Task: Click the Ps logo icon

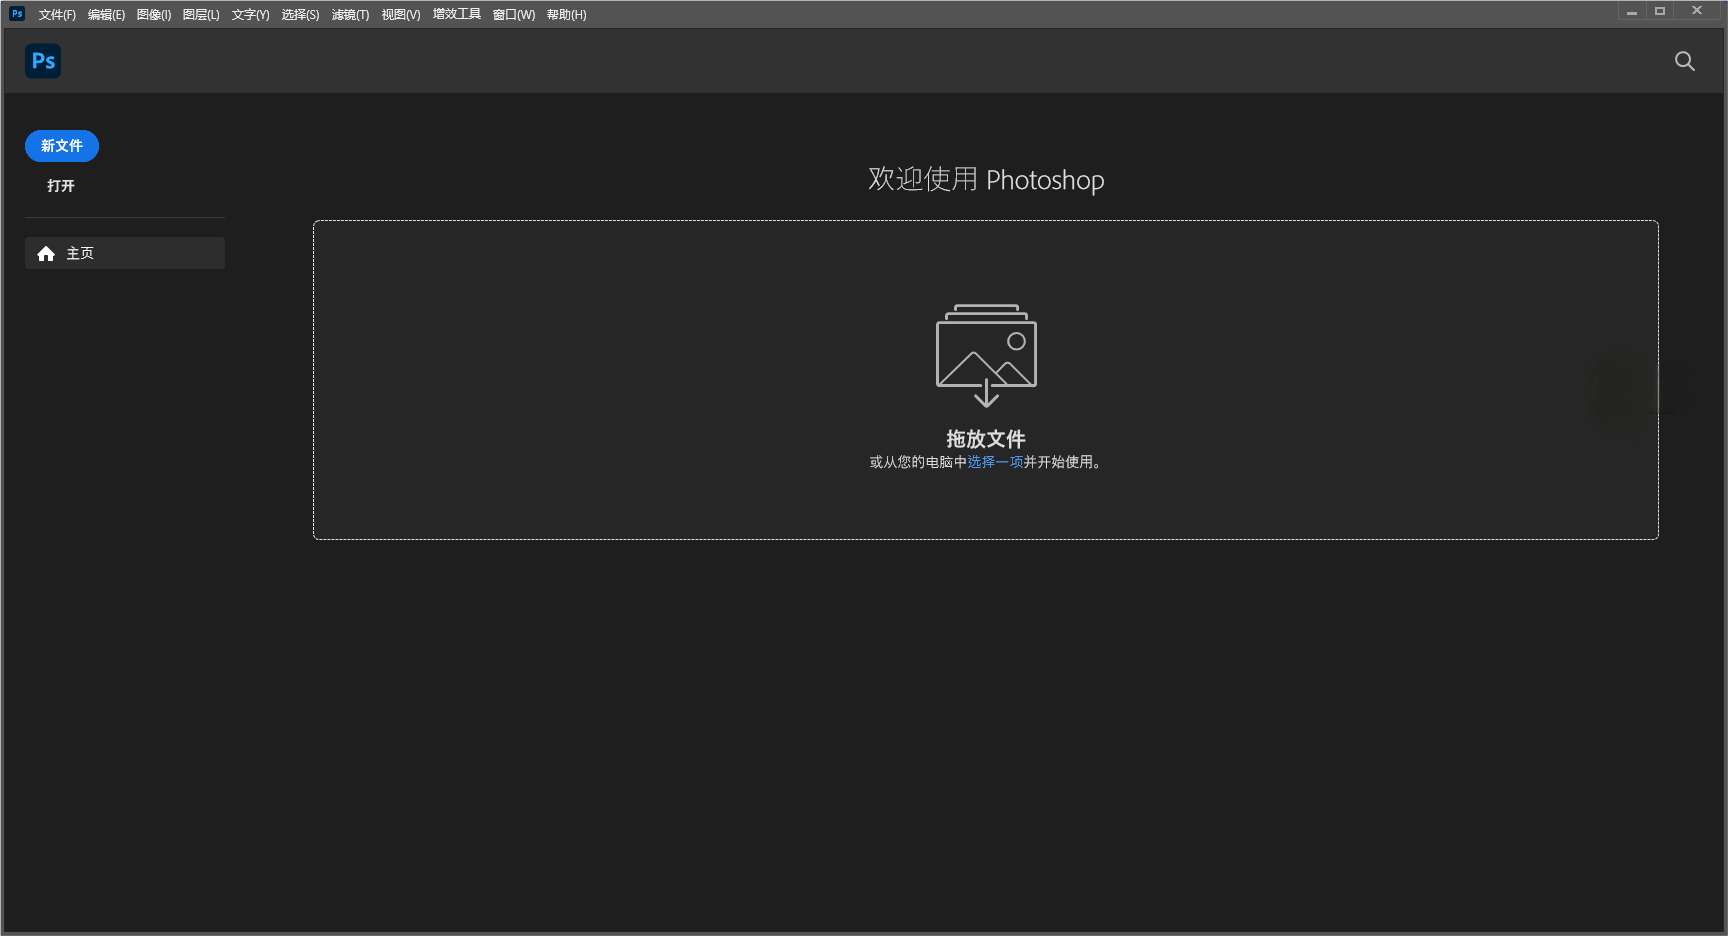Action: [x=43, y=61]
